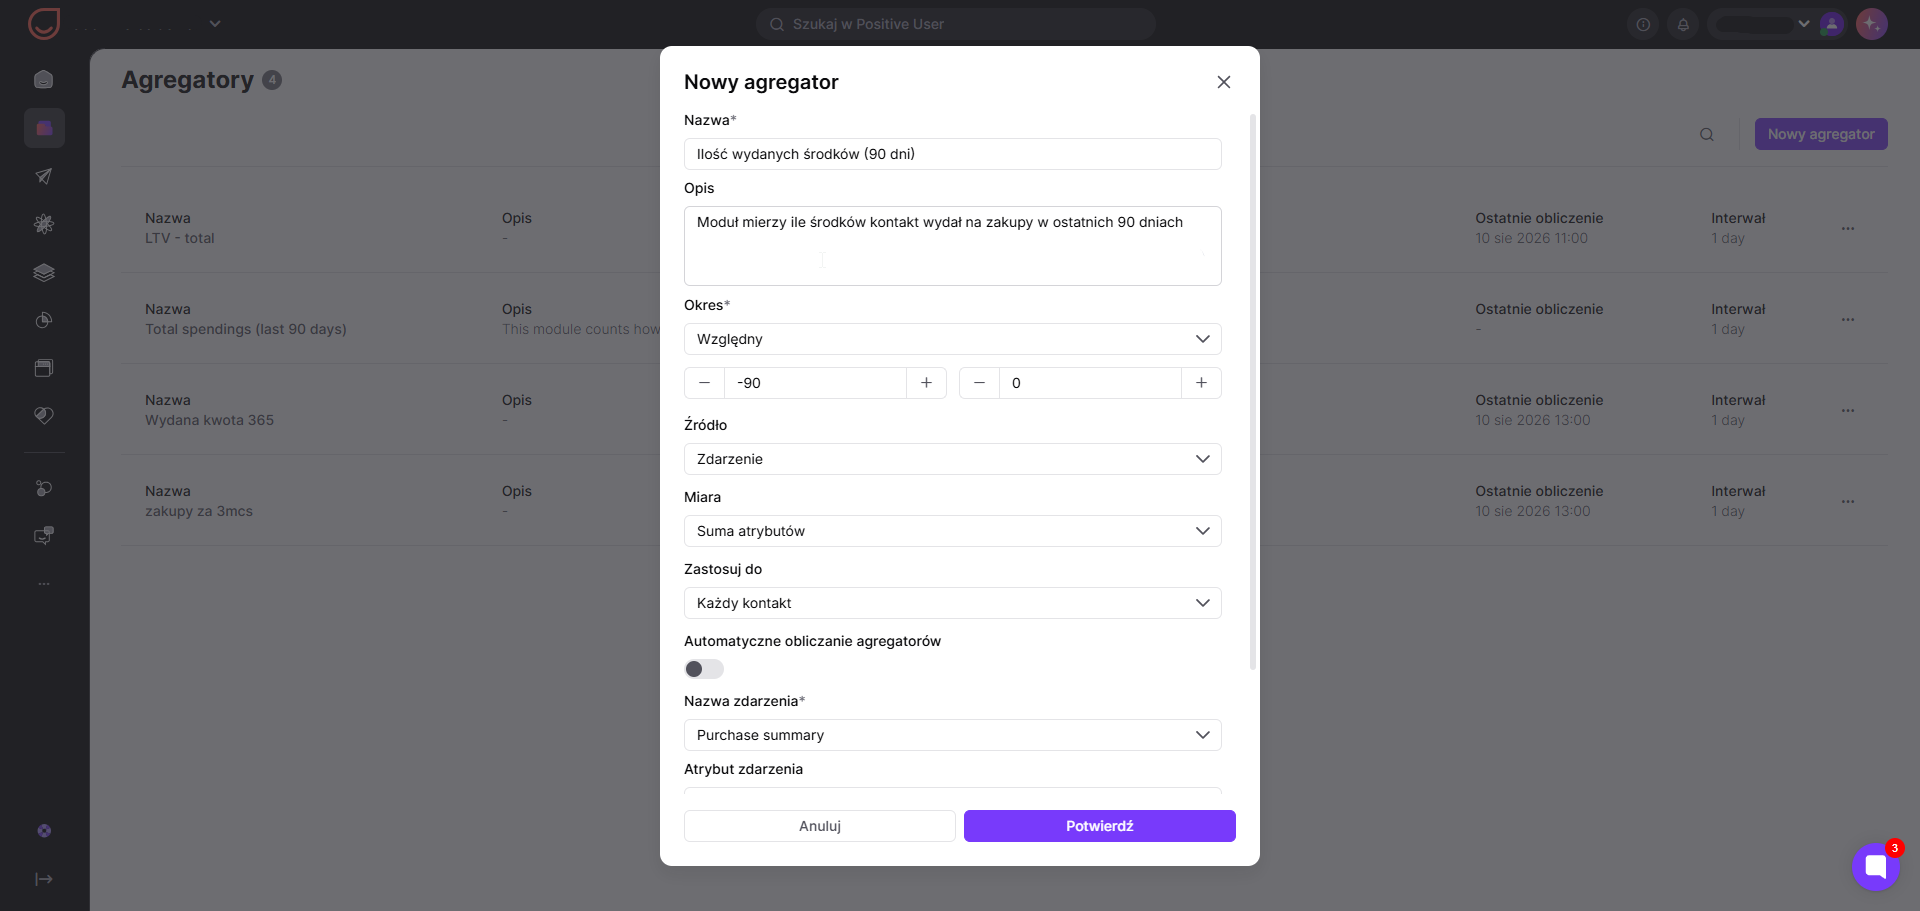Expand Nazwa zdarzenia dropdown Purchase summary
The height and width of the screenshot is (911, 1920).
pos(953,735)
